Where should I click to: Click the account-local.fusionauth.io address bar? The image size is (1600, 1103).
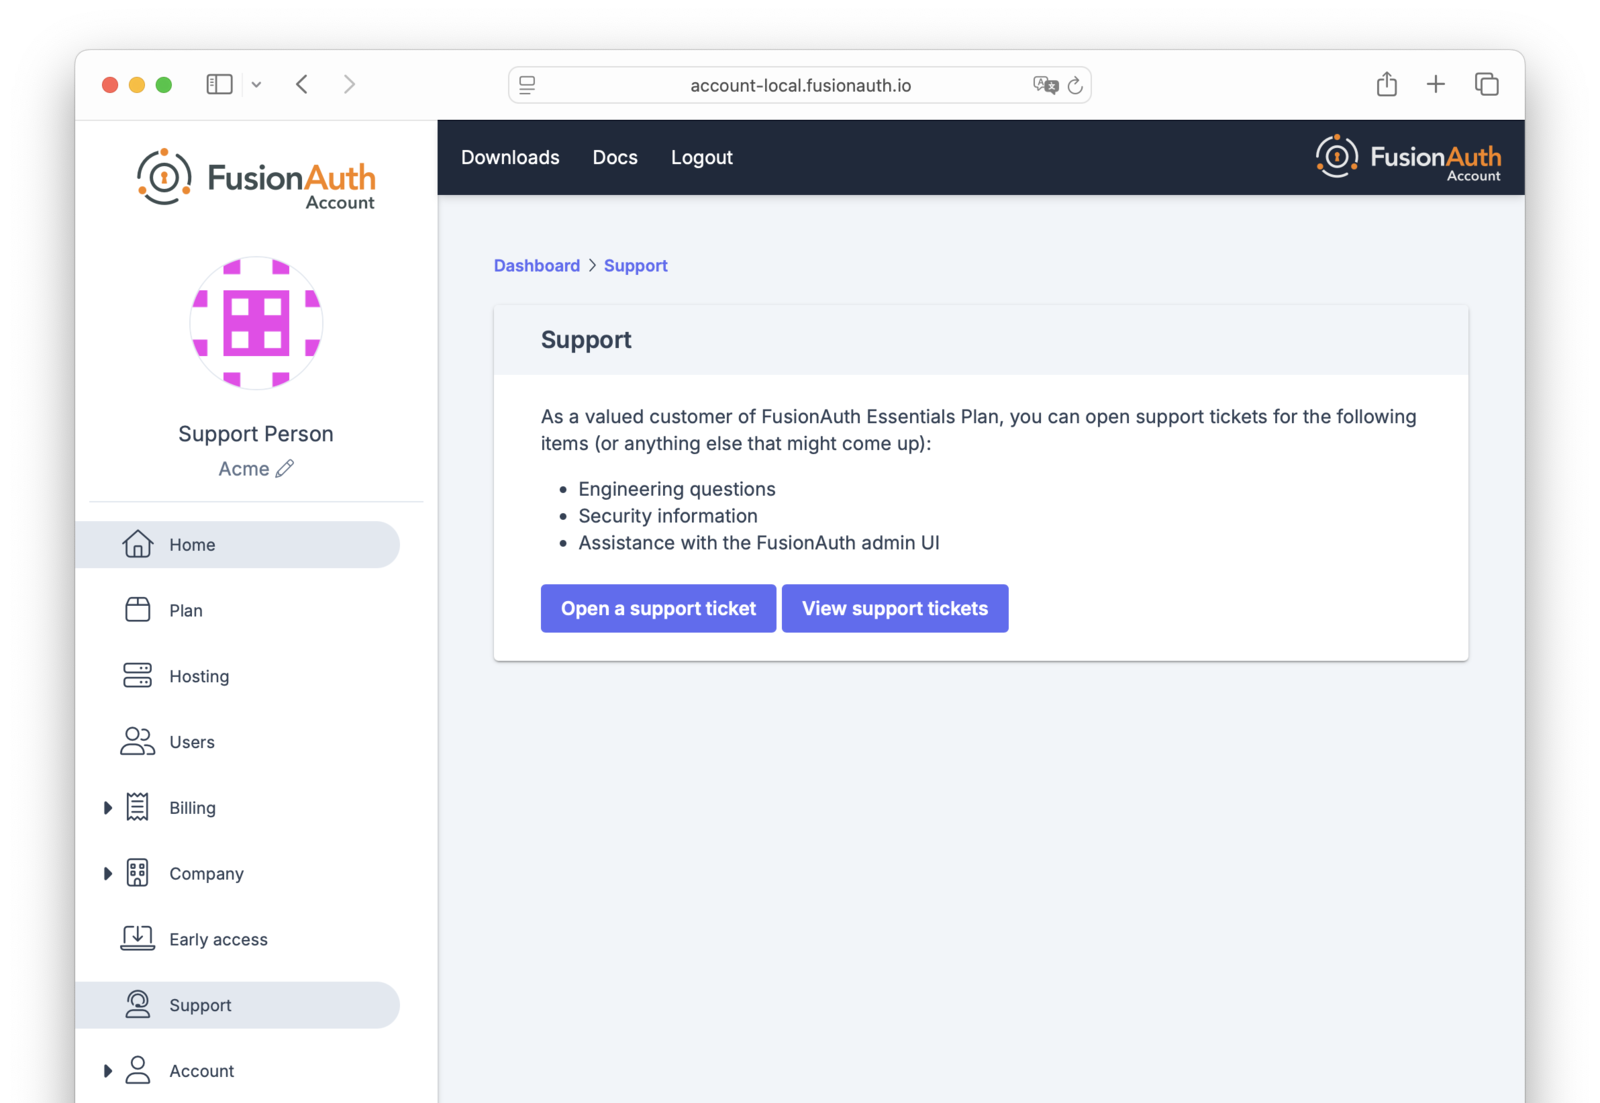[800, 85]
